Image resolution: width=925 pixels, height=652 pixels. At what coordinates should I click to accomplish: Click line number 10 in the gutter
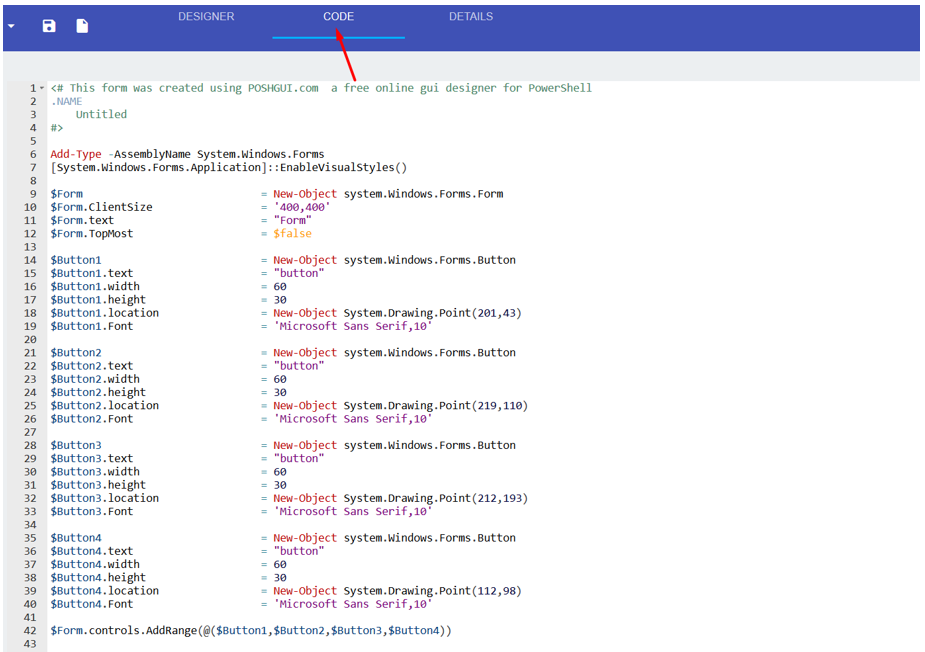[29, 207]
